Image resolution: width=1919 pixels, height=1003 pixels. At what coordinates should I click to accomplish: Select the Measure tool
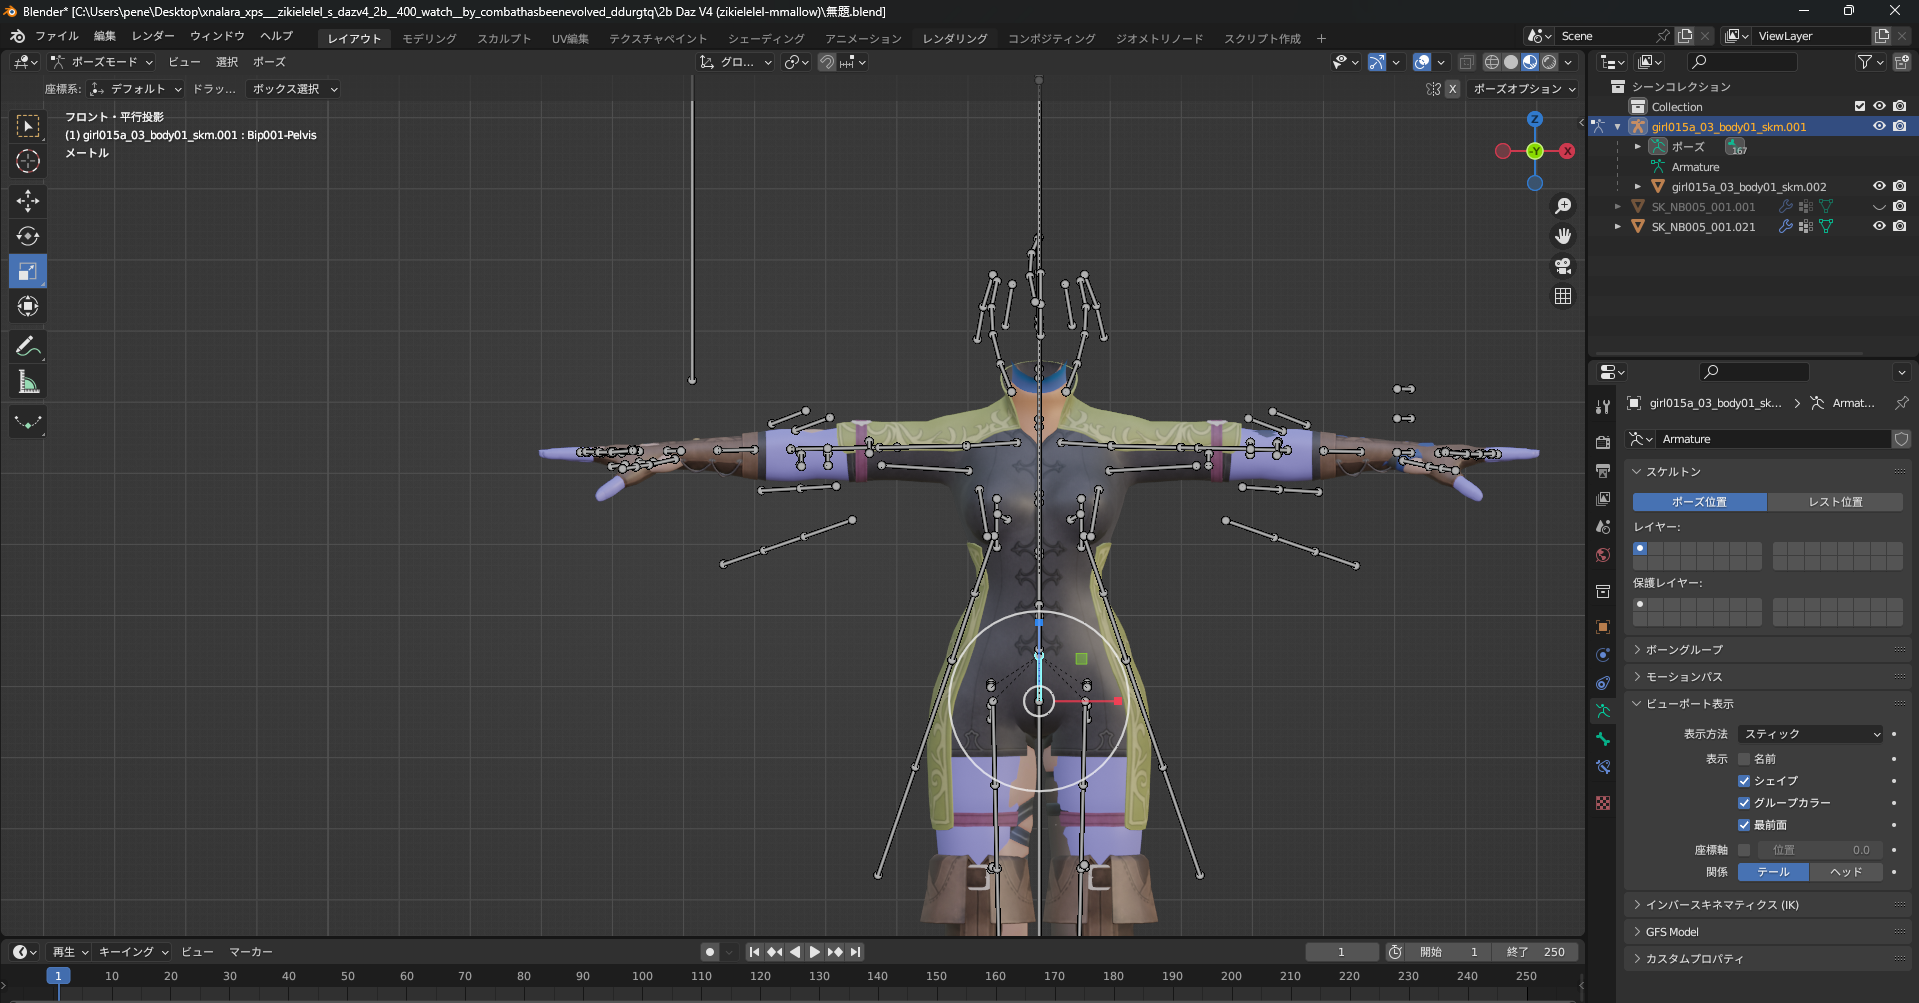[28, 382]
